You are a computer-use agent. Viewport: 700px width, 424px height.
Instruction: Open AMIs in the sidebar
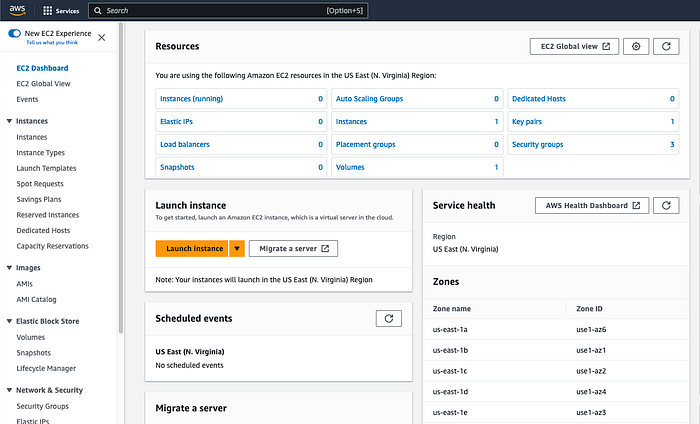25,284
